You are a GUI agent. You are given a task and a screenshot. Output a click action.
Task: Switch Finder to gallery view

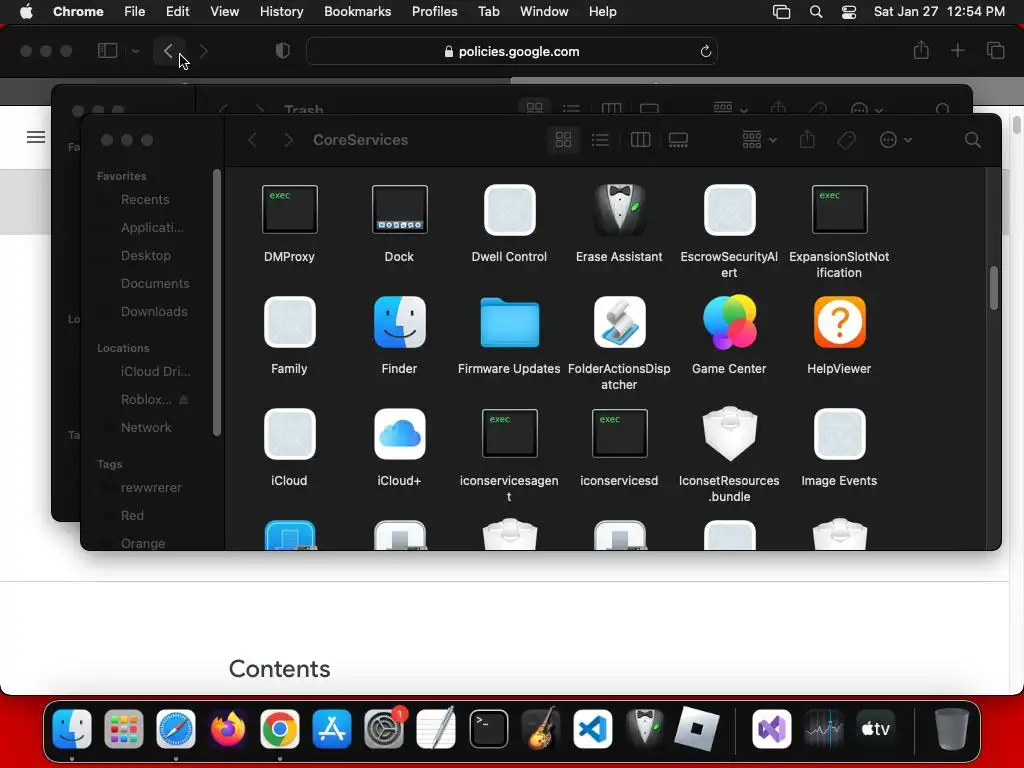[679, 140]
